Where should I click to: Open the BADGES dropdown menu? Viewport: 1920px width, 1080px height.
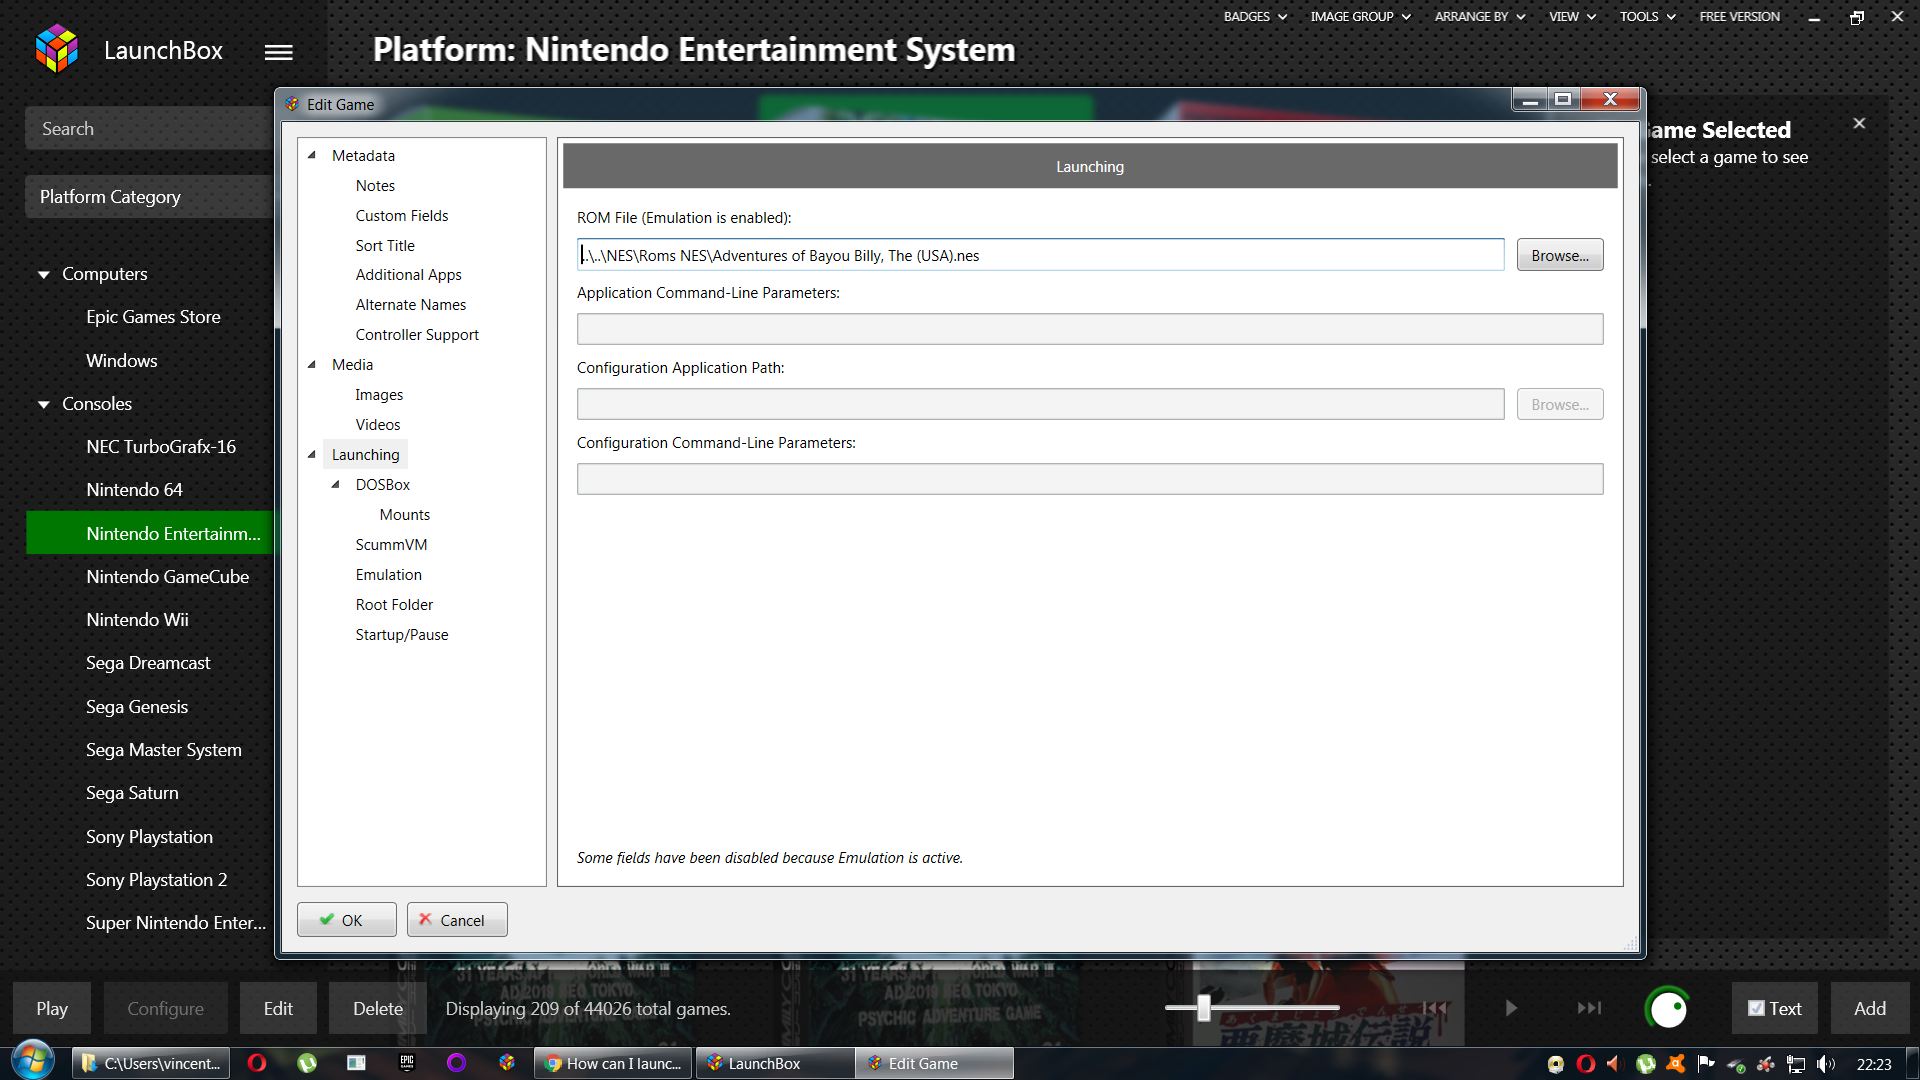tap(1255, 16)
